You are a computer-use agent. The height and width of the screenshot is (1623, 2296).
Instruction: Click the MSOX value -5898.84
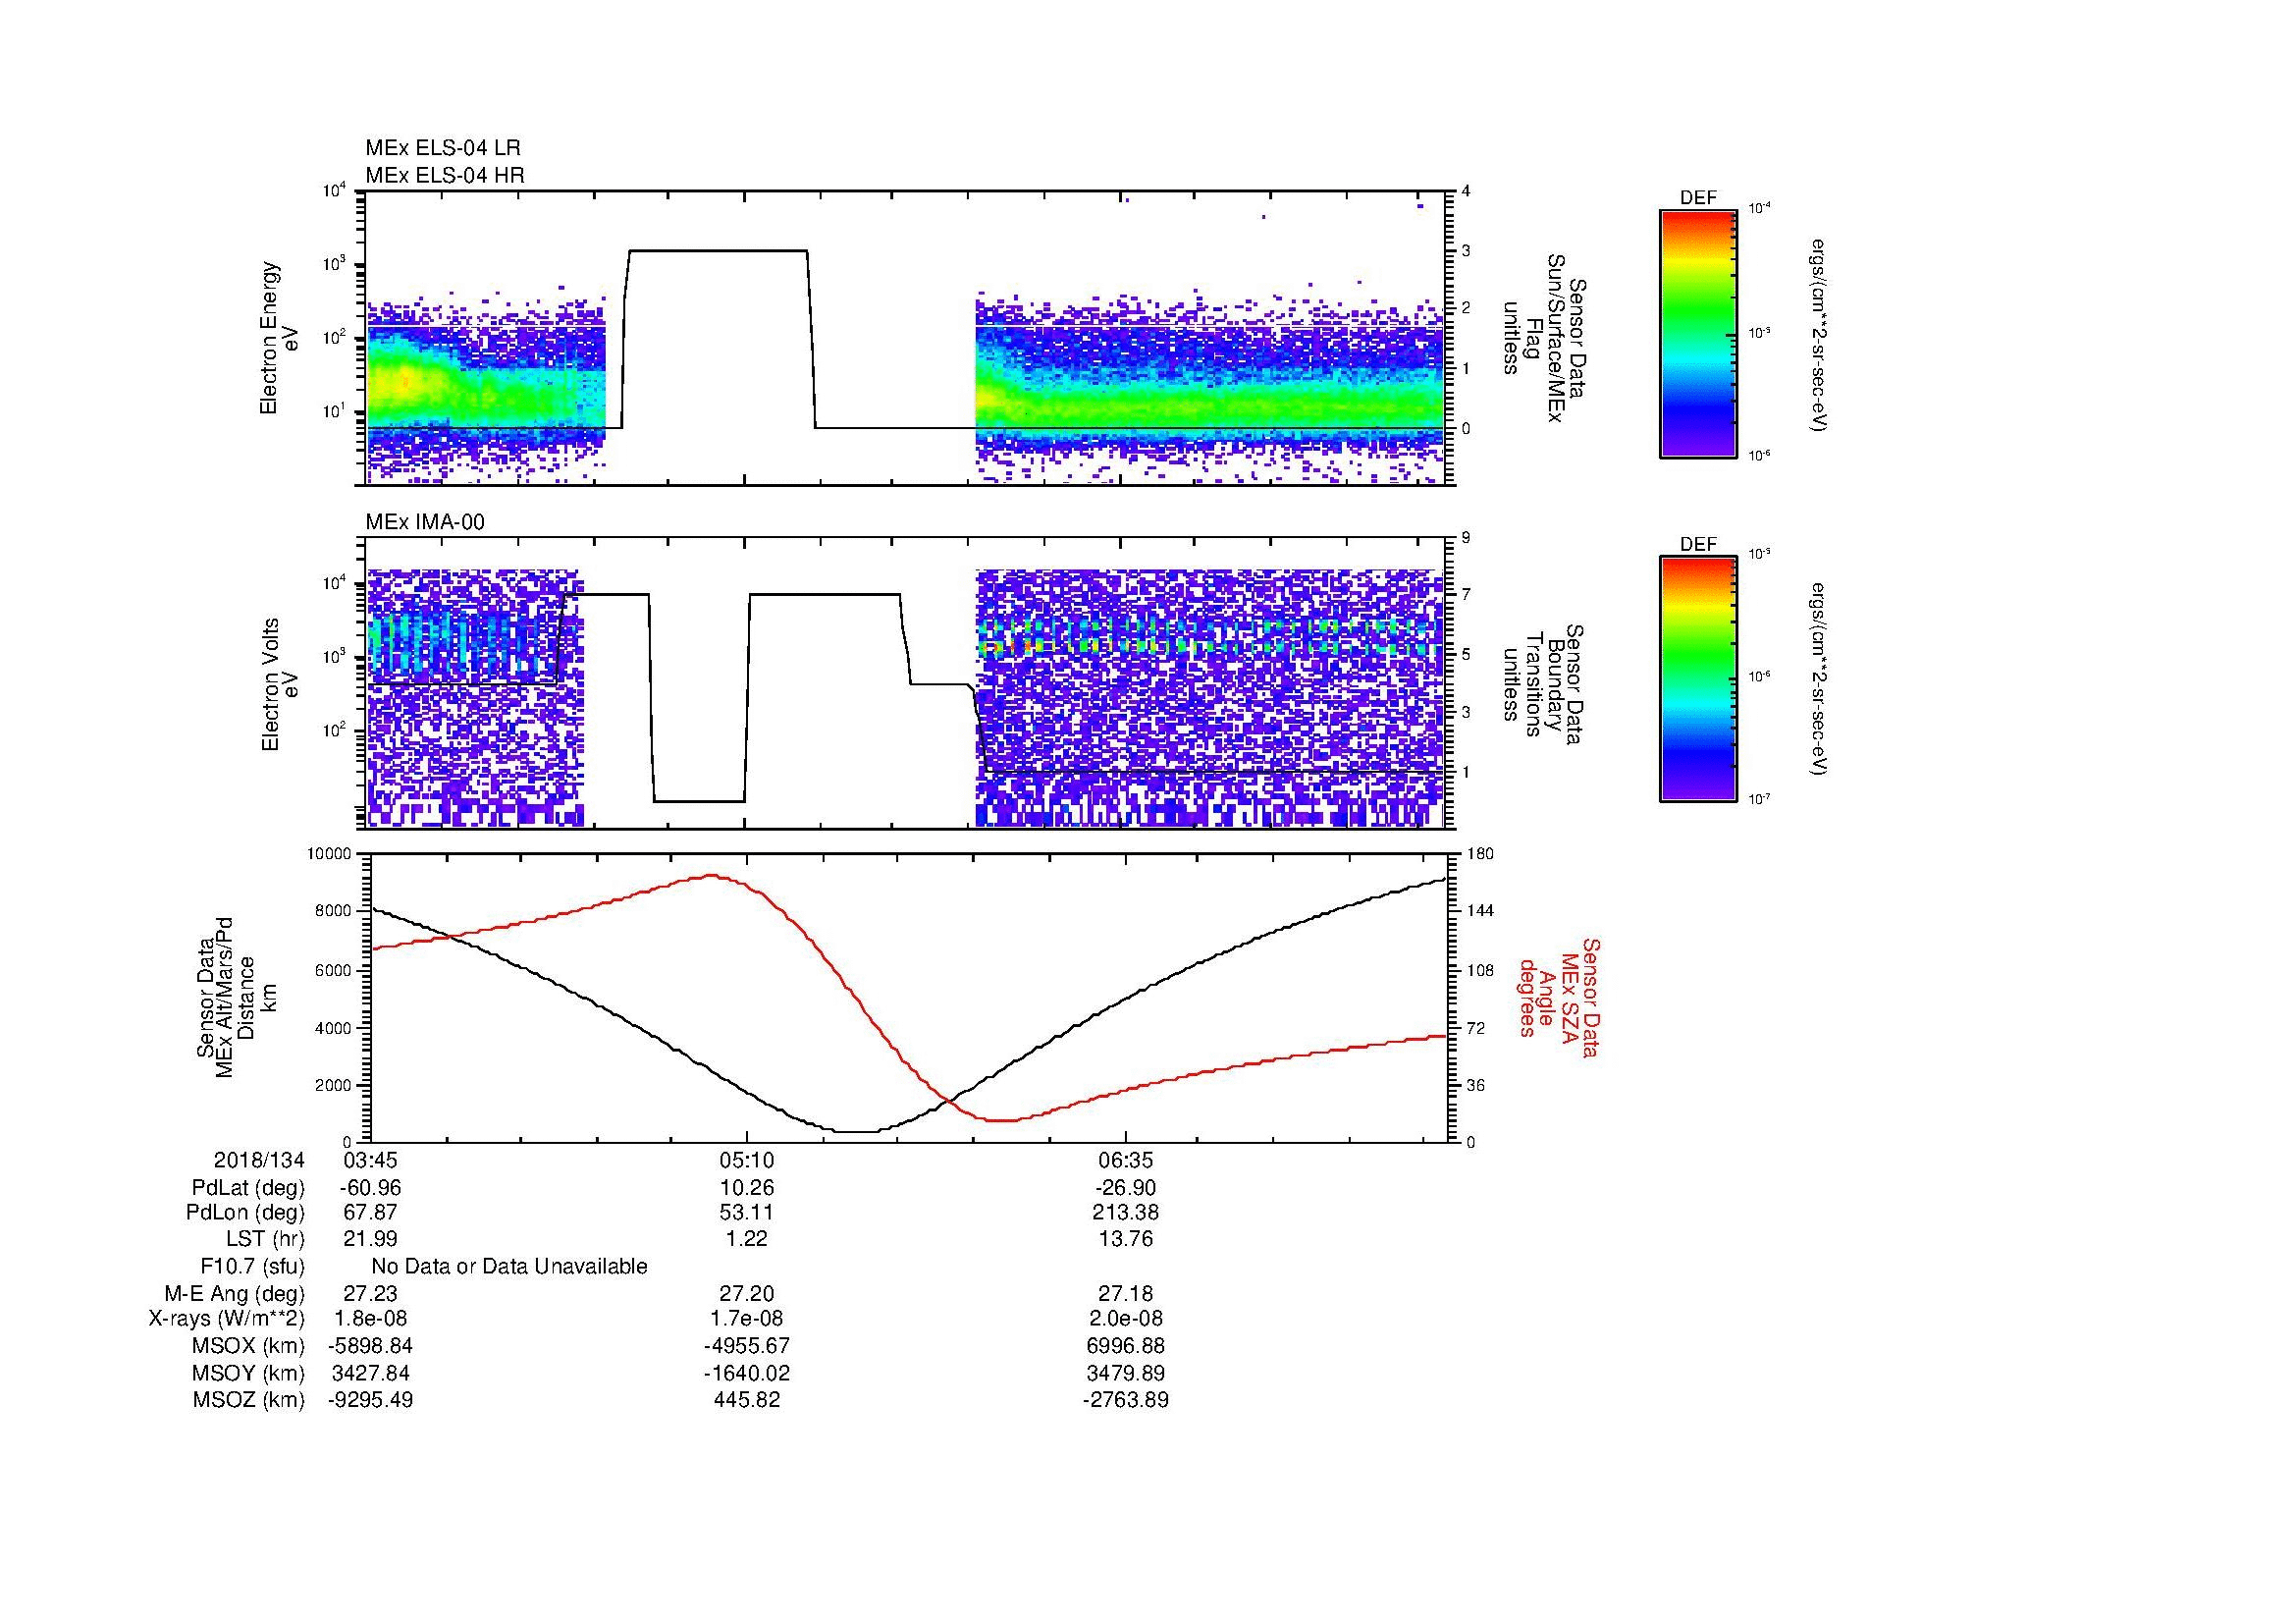(x=371, y=1347)
